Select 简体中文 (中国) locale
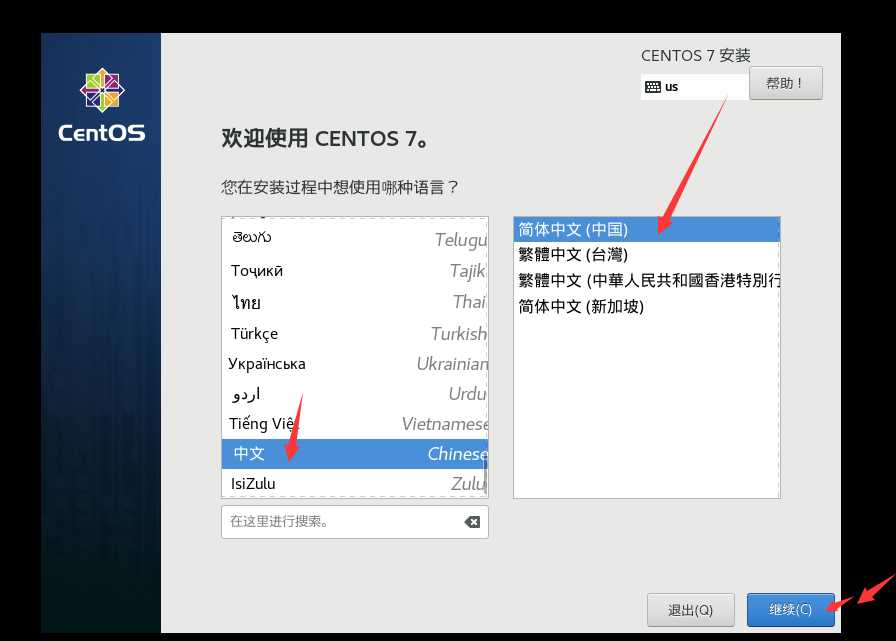 600,229
